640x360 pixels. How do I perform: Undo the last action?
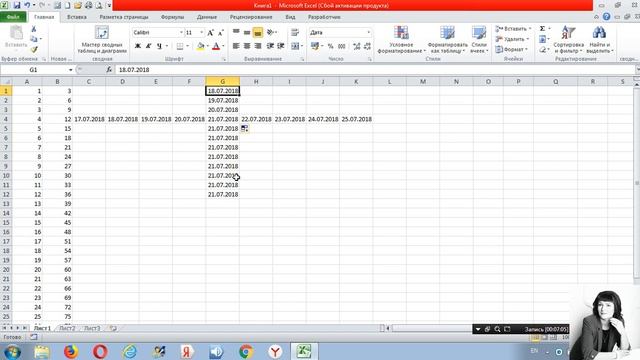click(28, 5)
